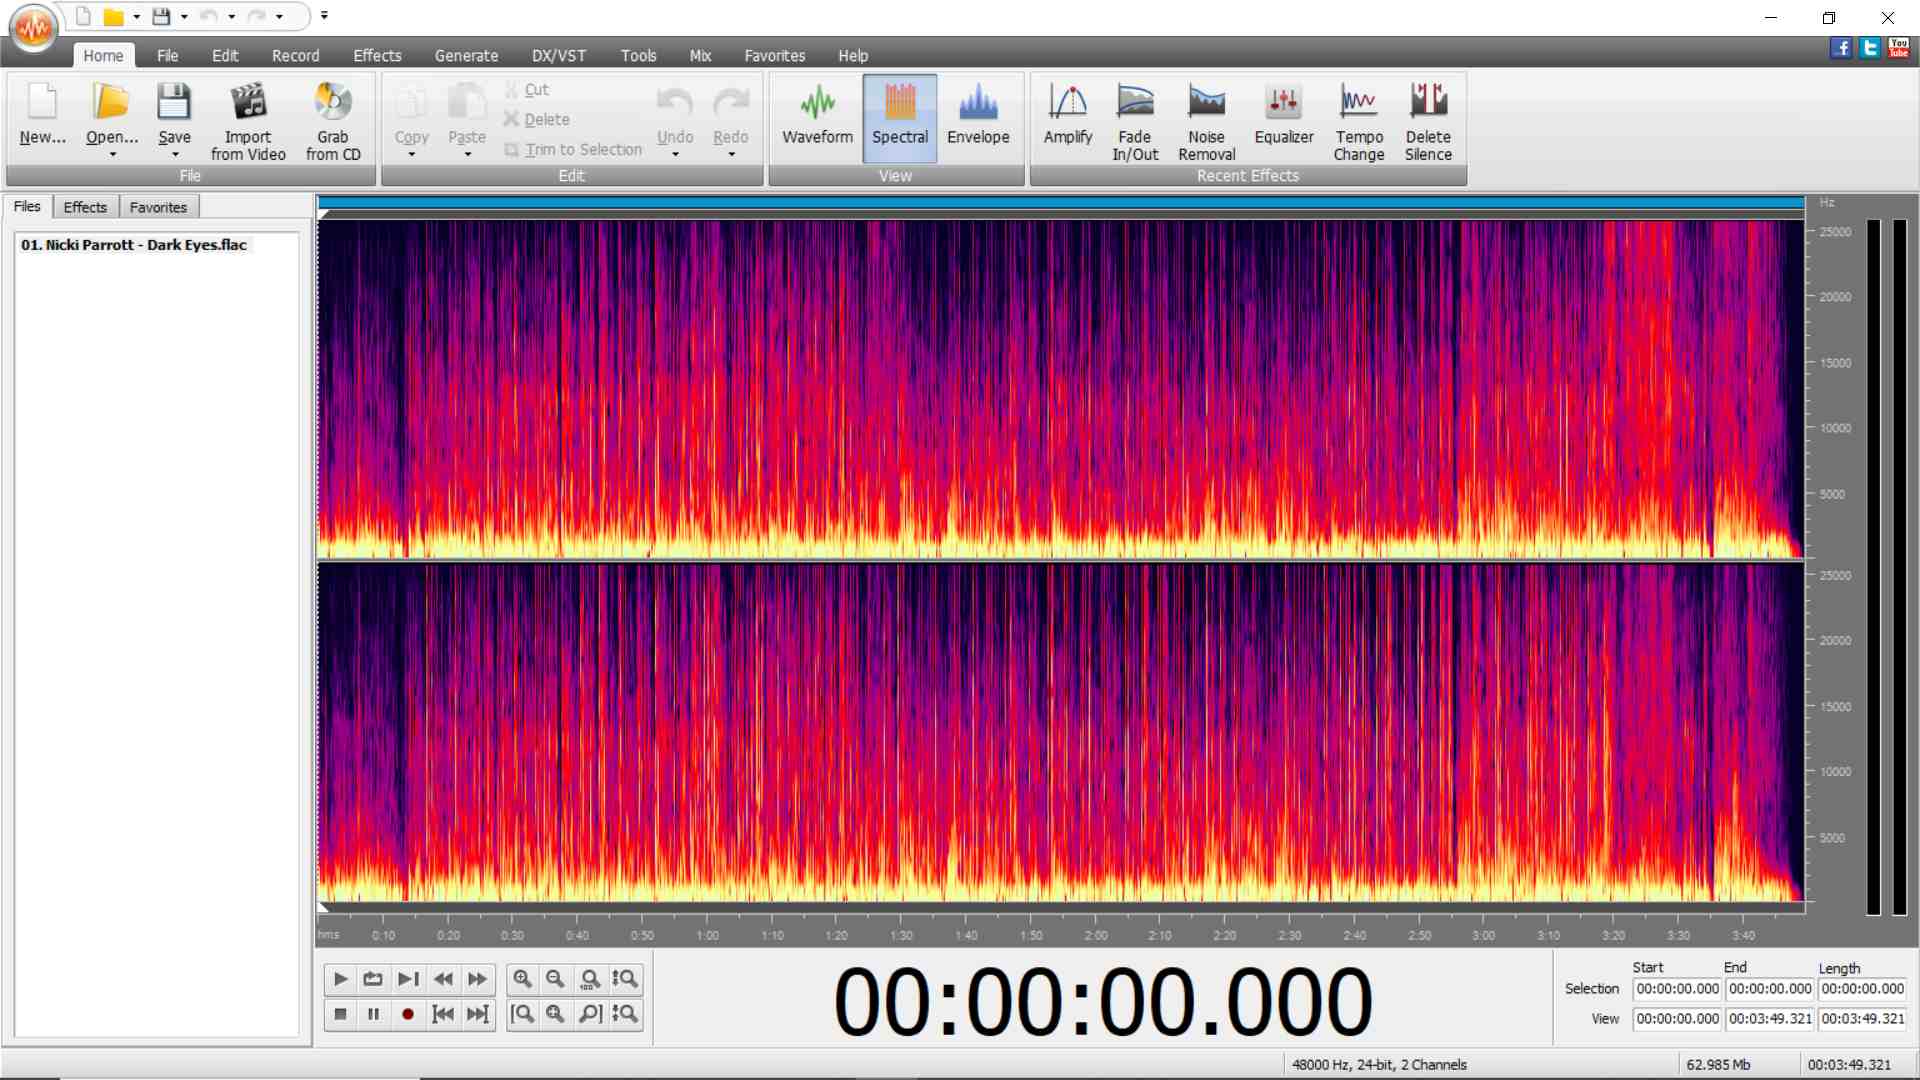Open the Record ribbon tab
The image size is (1920, 1080).
pos(296,56)
